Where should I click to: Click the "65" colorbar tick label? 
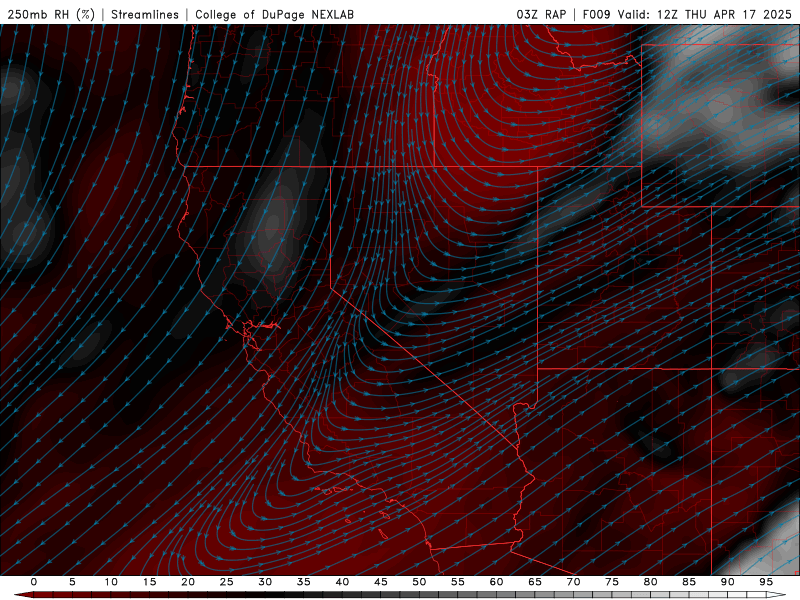pos(535,582)
